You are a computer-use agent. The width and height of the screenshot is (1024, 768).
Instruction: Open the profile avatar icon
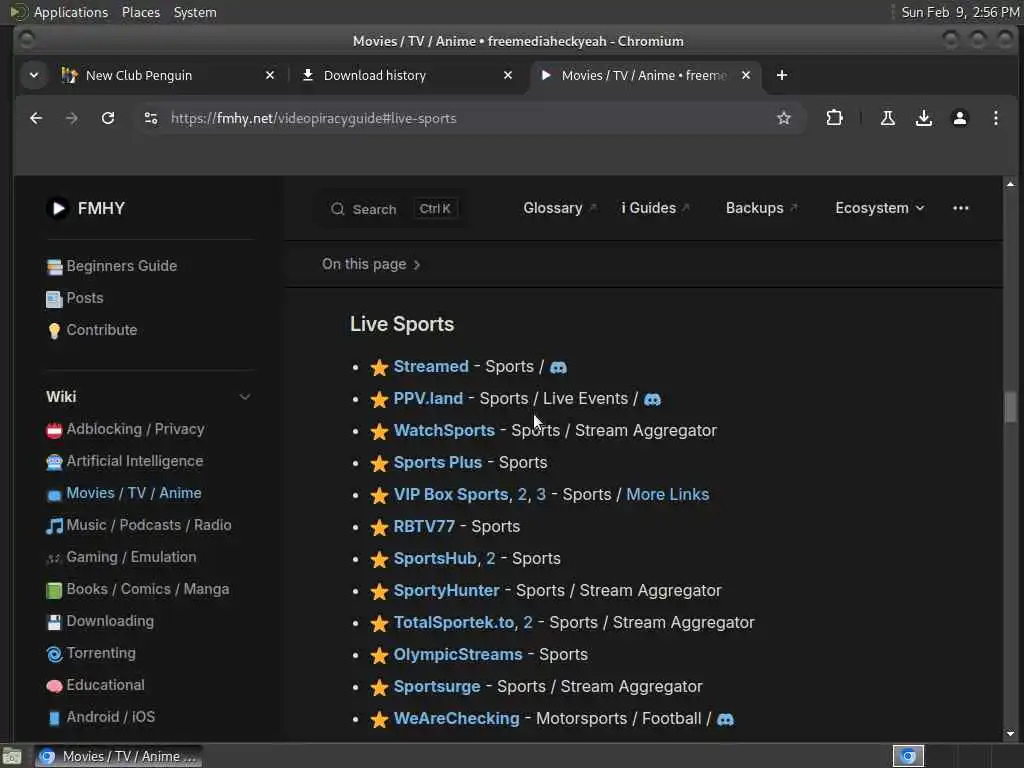[x=959, y=118]
